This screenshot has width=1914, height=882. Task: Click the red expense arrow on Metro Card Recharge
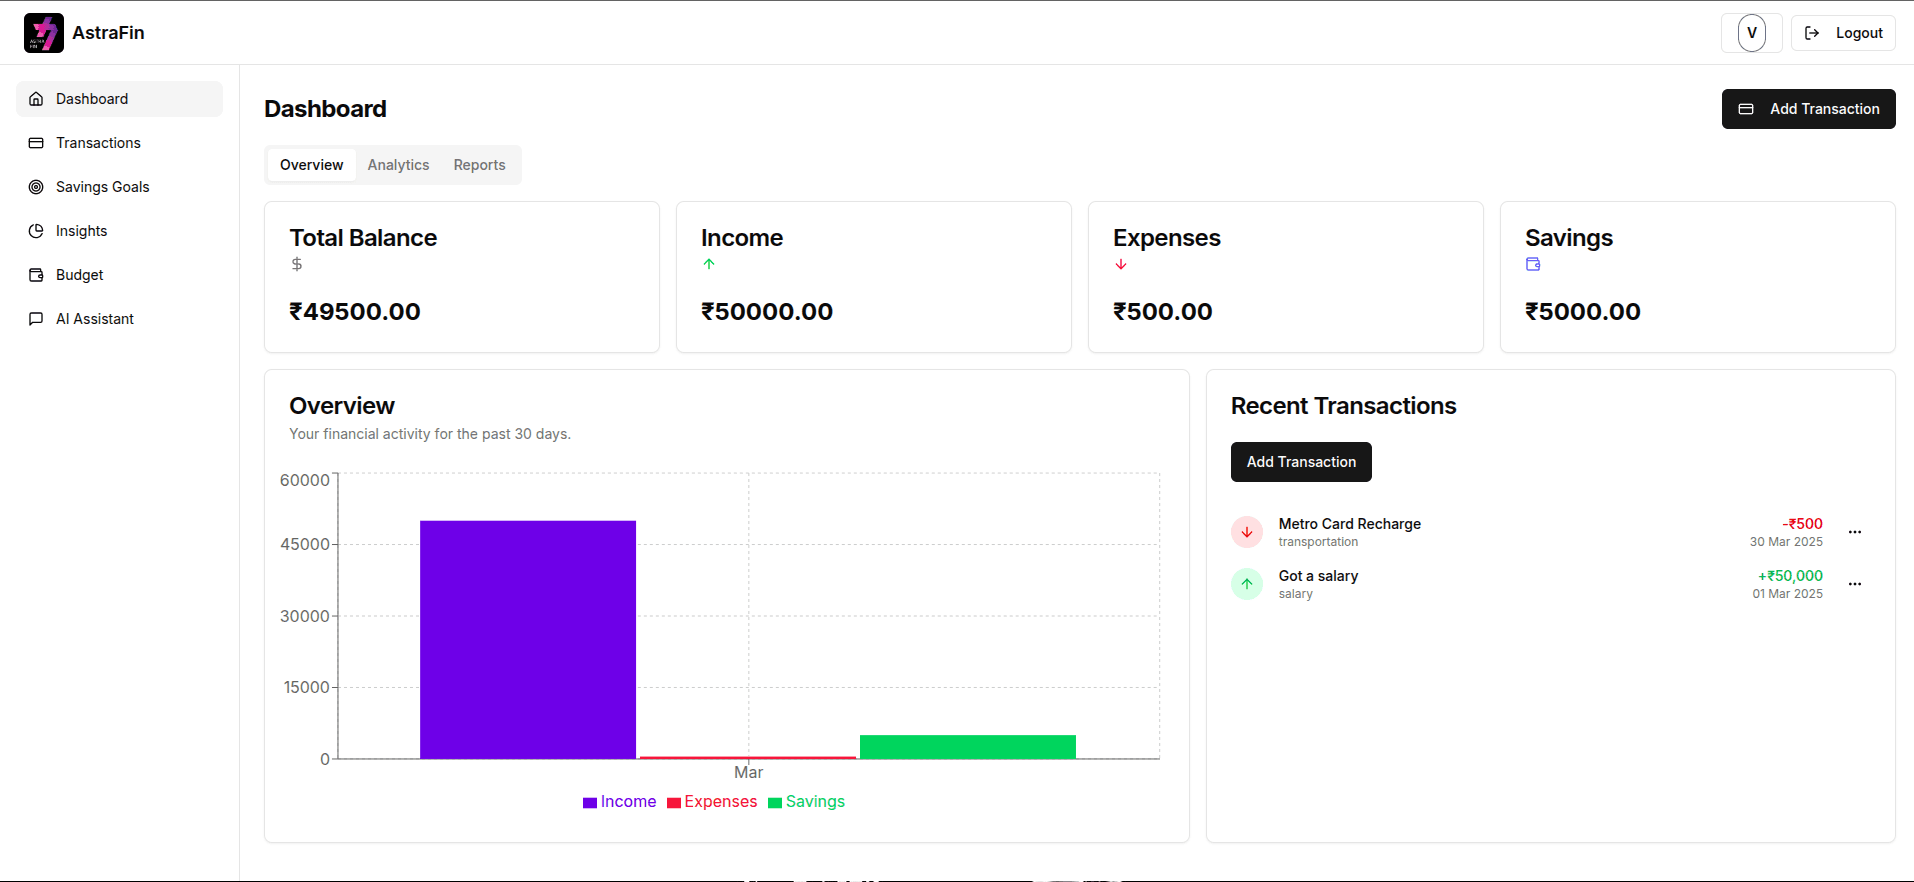1246,532
